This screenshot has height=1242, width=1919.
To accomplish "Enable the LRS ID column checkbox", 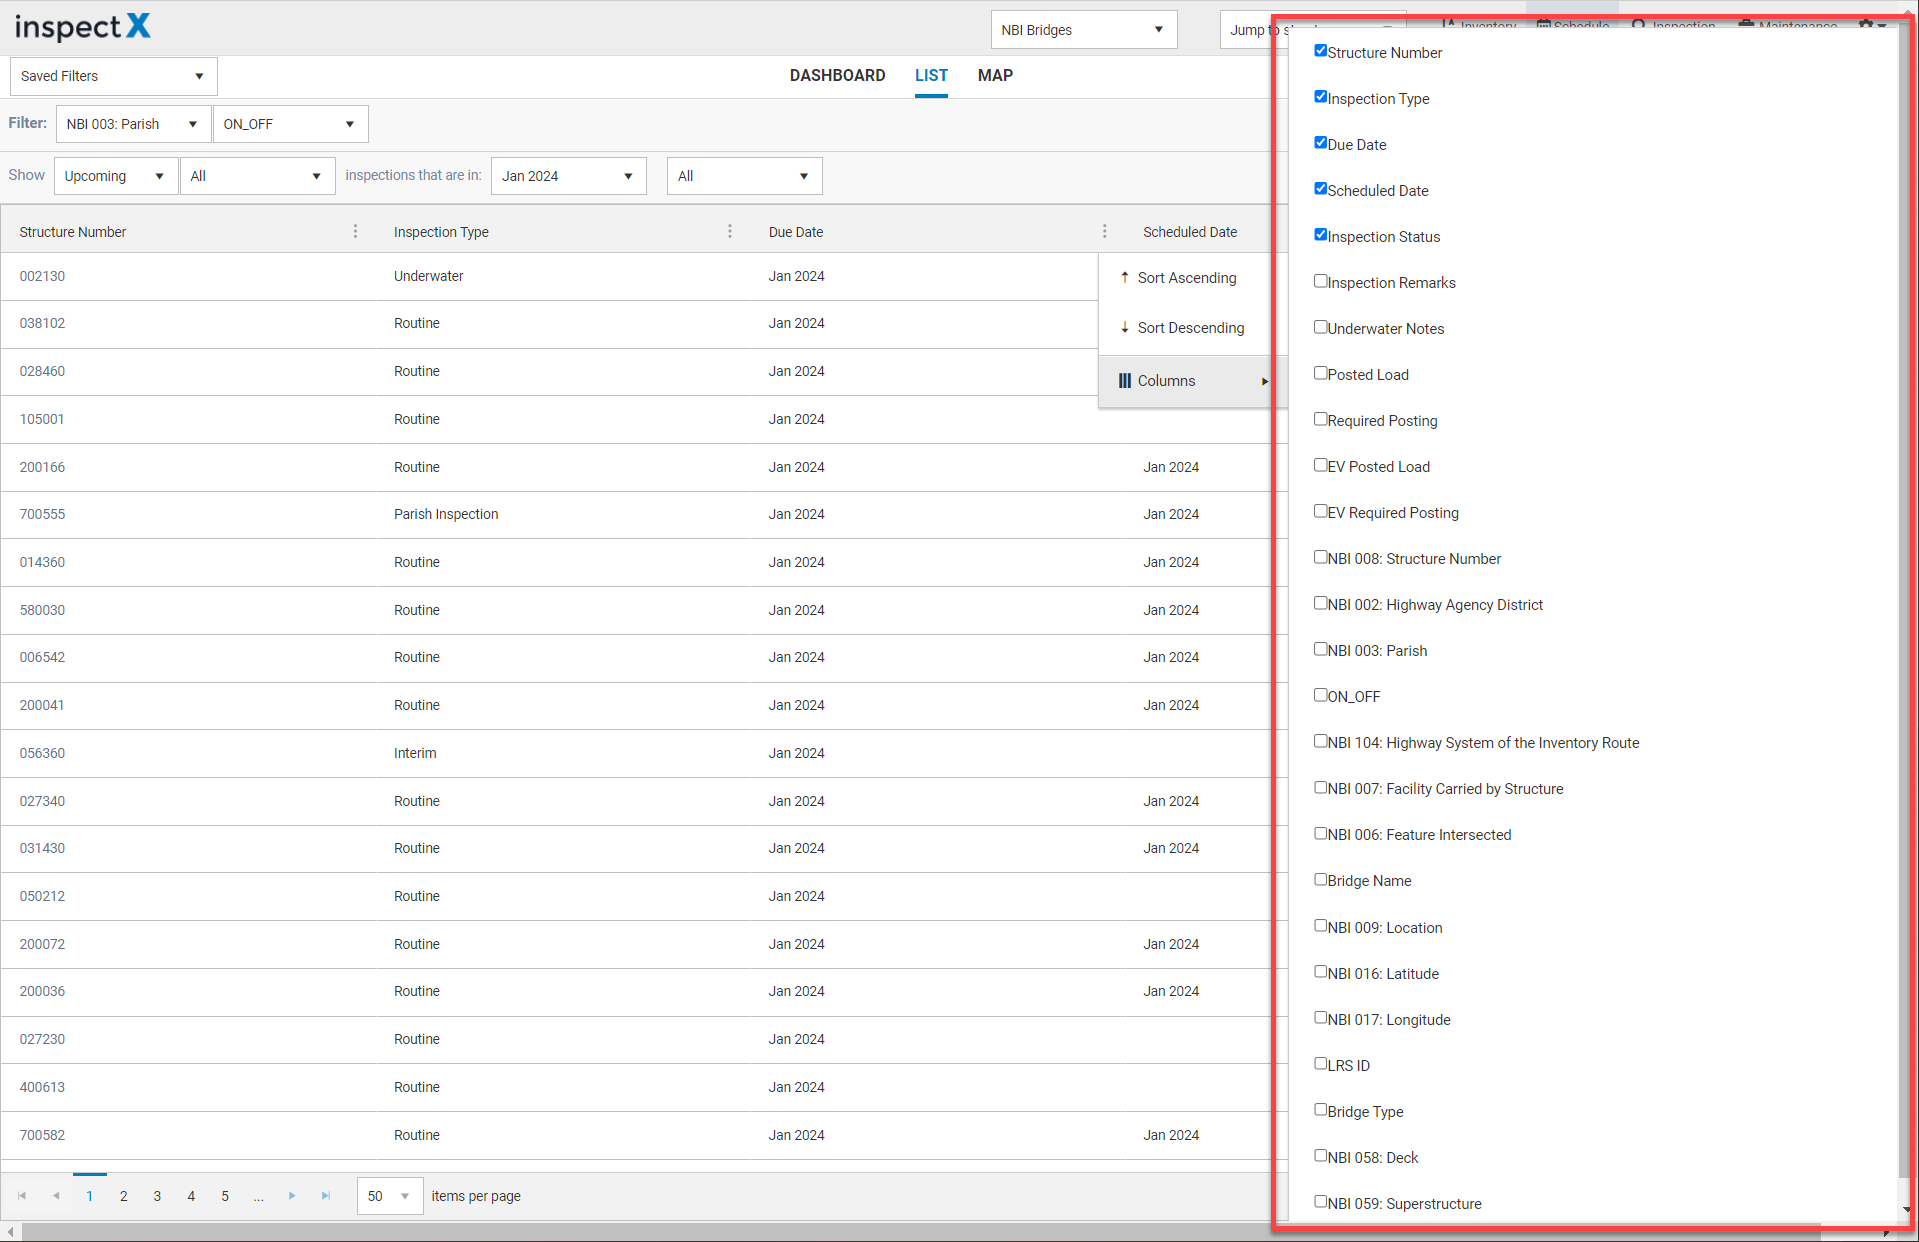I will click(x=1320, y=1064).
